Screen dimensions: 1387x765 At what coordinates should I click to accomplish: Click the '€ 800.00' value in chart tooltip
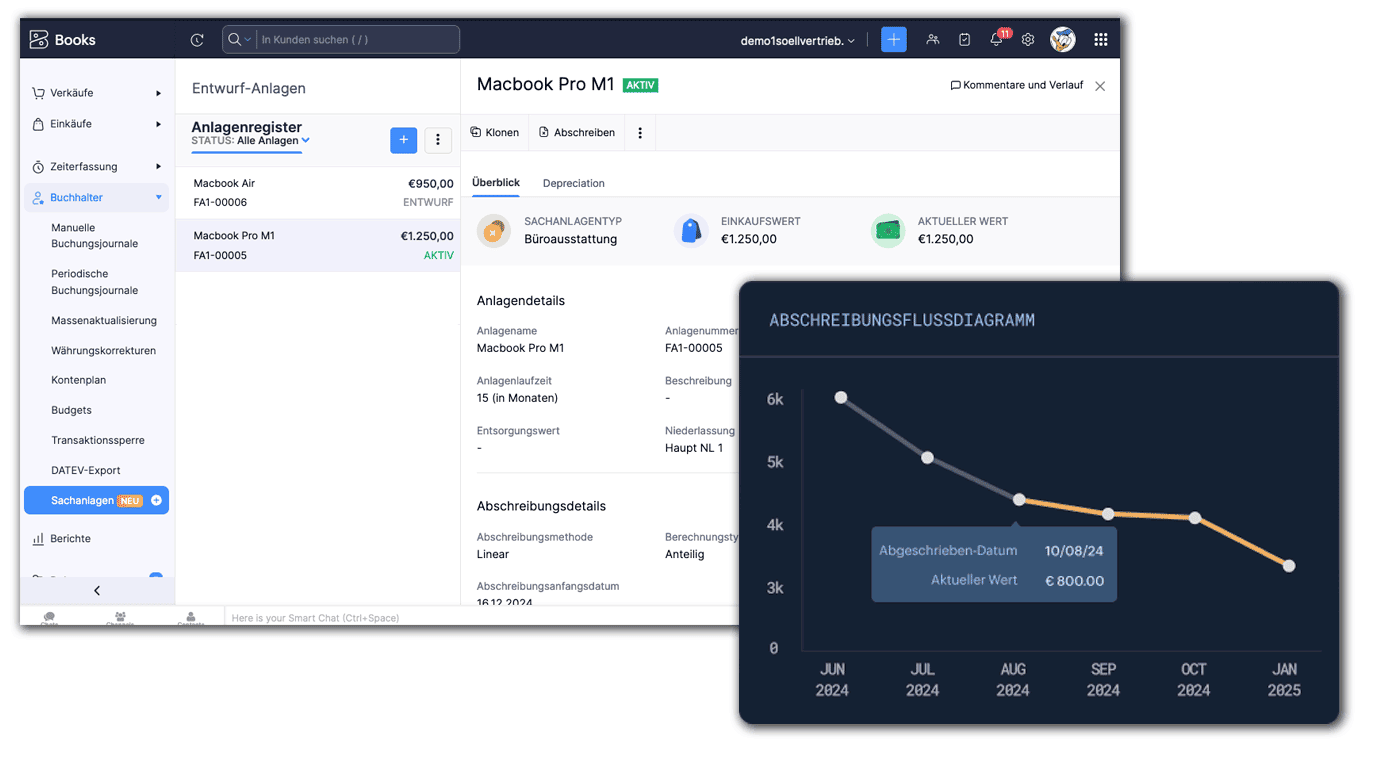1075,581
